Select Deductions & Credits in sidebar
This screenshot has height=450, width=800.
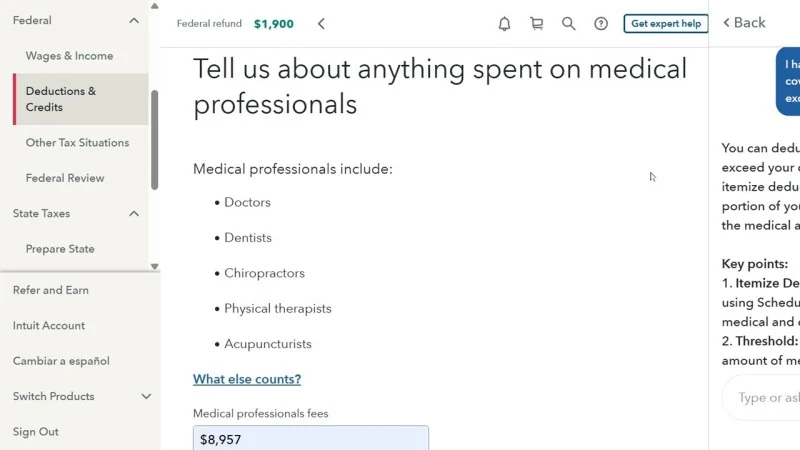[61, 99]
